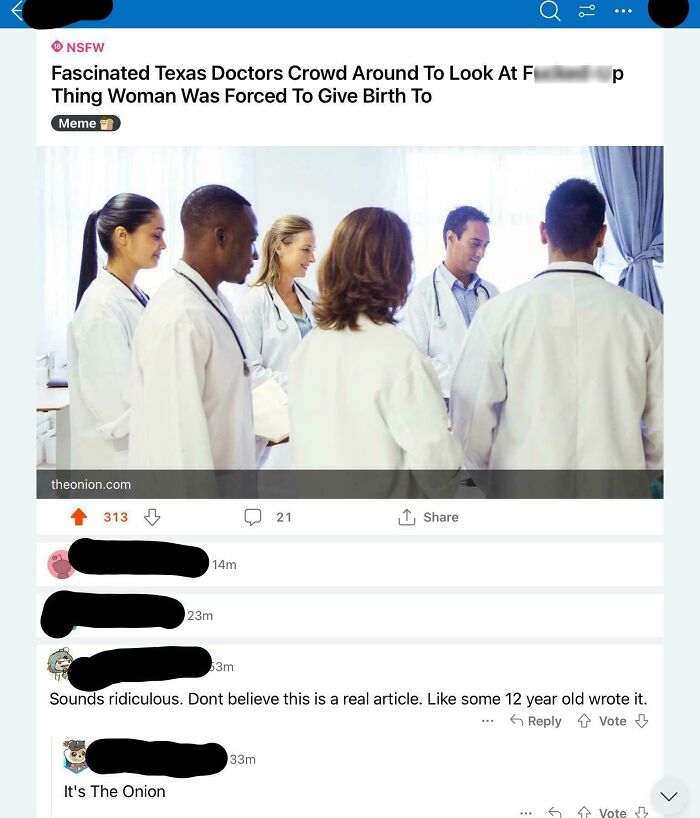Open search with the magnifying glass icon
This screenshot has height=818, width=700.
coord(550,10)
